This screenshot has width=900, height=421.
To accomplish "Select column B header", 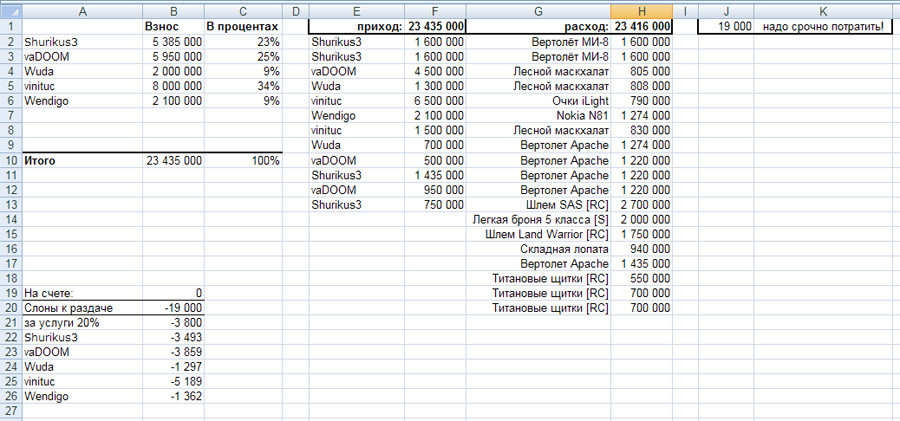I will 173,11.
